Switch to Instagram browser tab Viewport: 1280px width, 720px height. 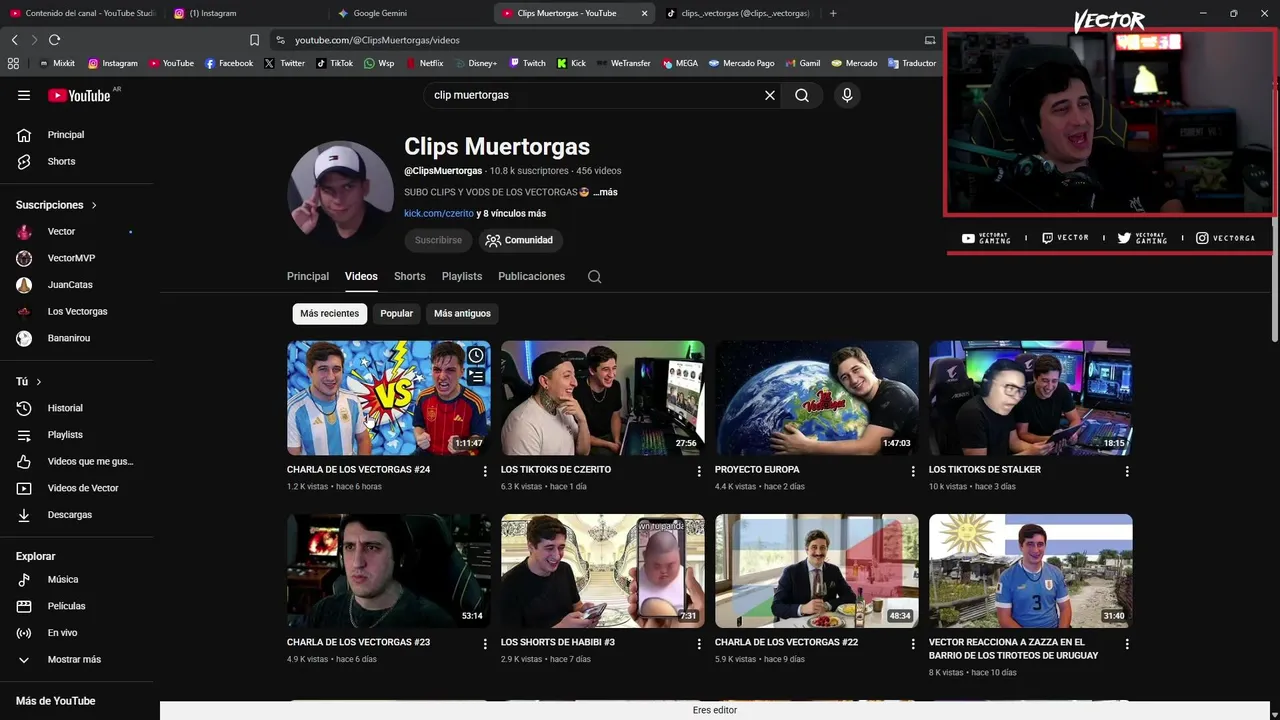click(x=243, y=13)
